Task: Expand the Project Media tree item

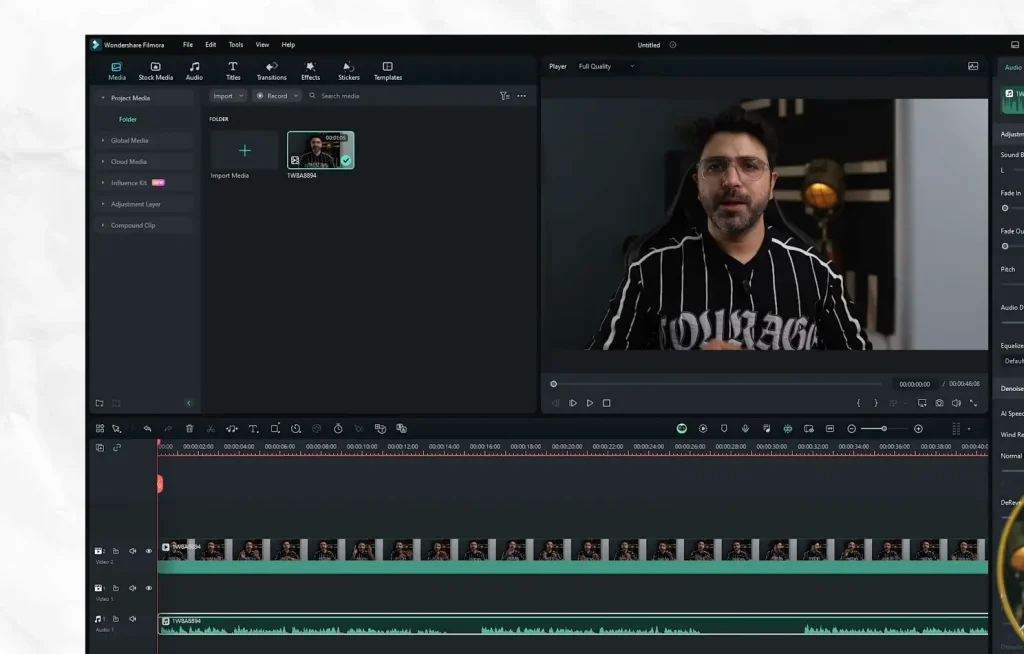Action: (103, 98)
